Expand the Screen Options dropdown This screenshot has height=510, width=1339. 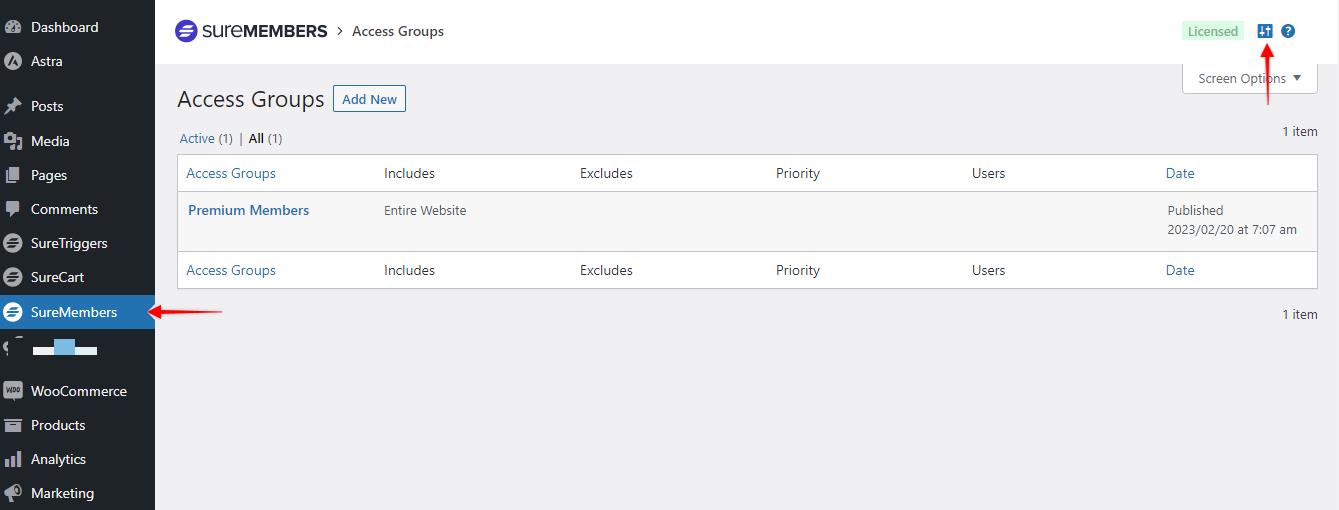pyautogui.click(x=1249, y=78)
